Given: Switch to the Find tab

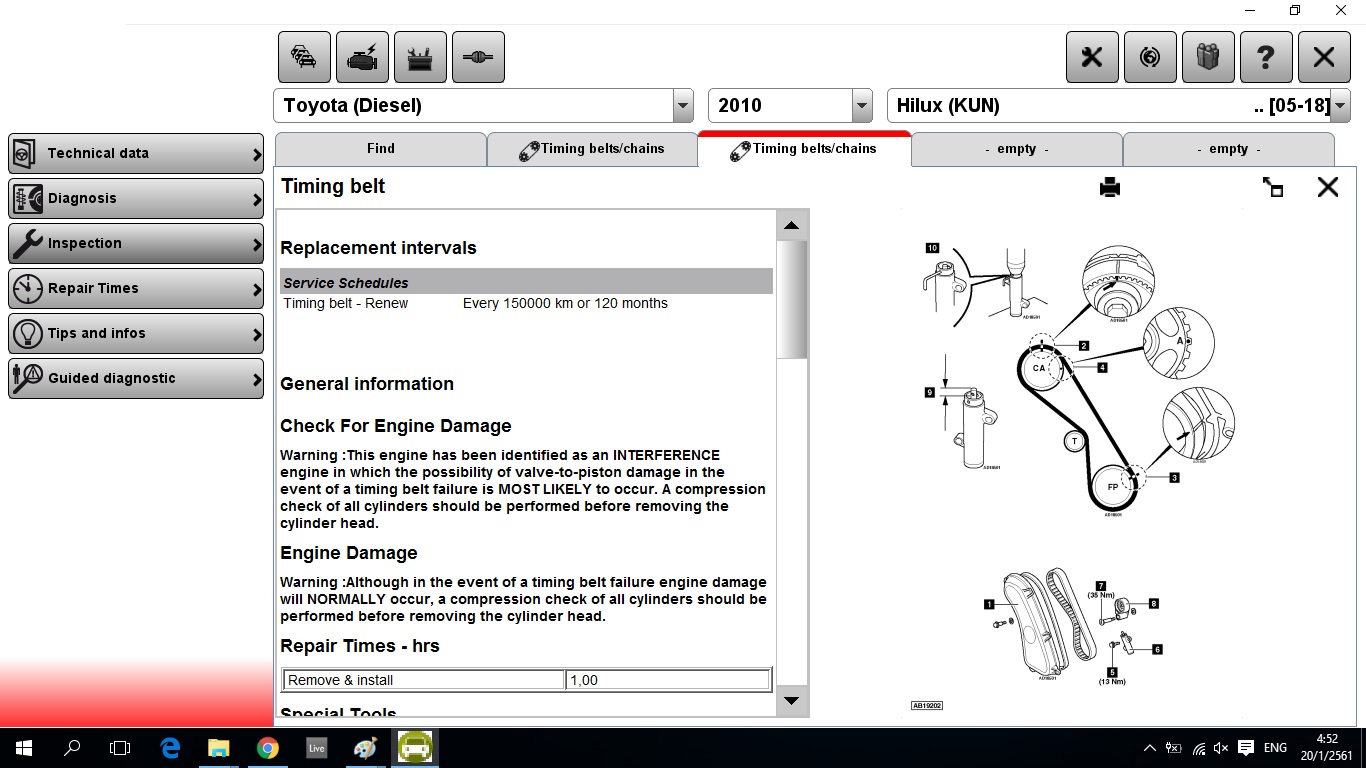Looking at the screenshot, I should pyautogui.click(x=381, y=149).
